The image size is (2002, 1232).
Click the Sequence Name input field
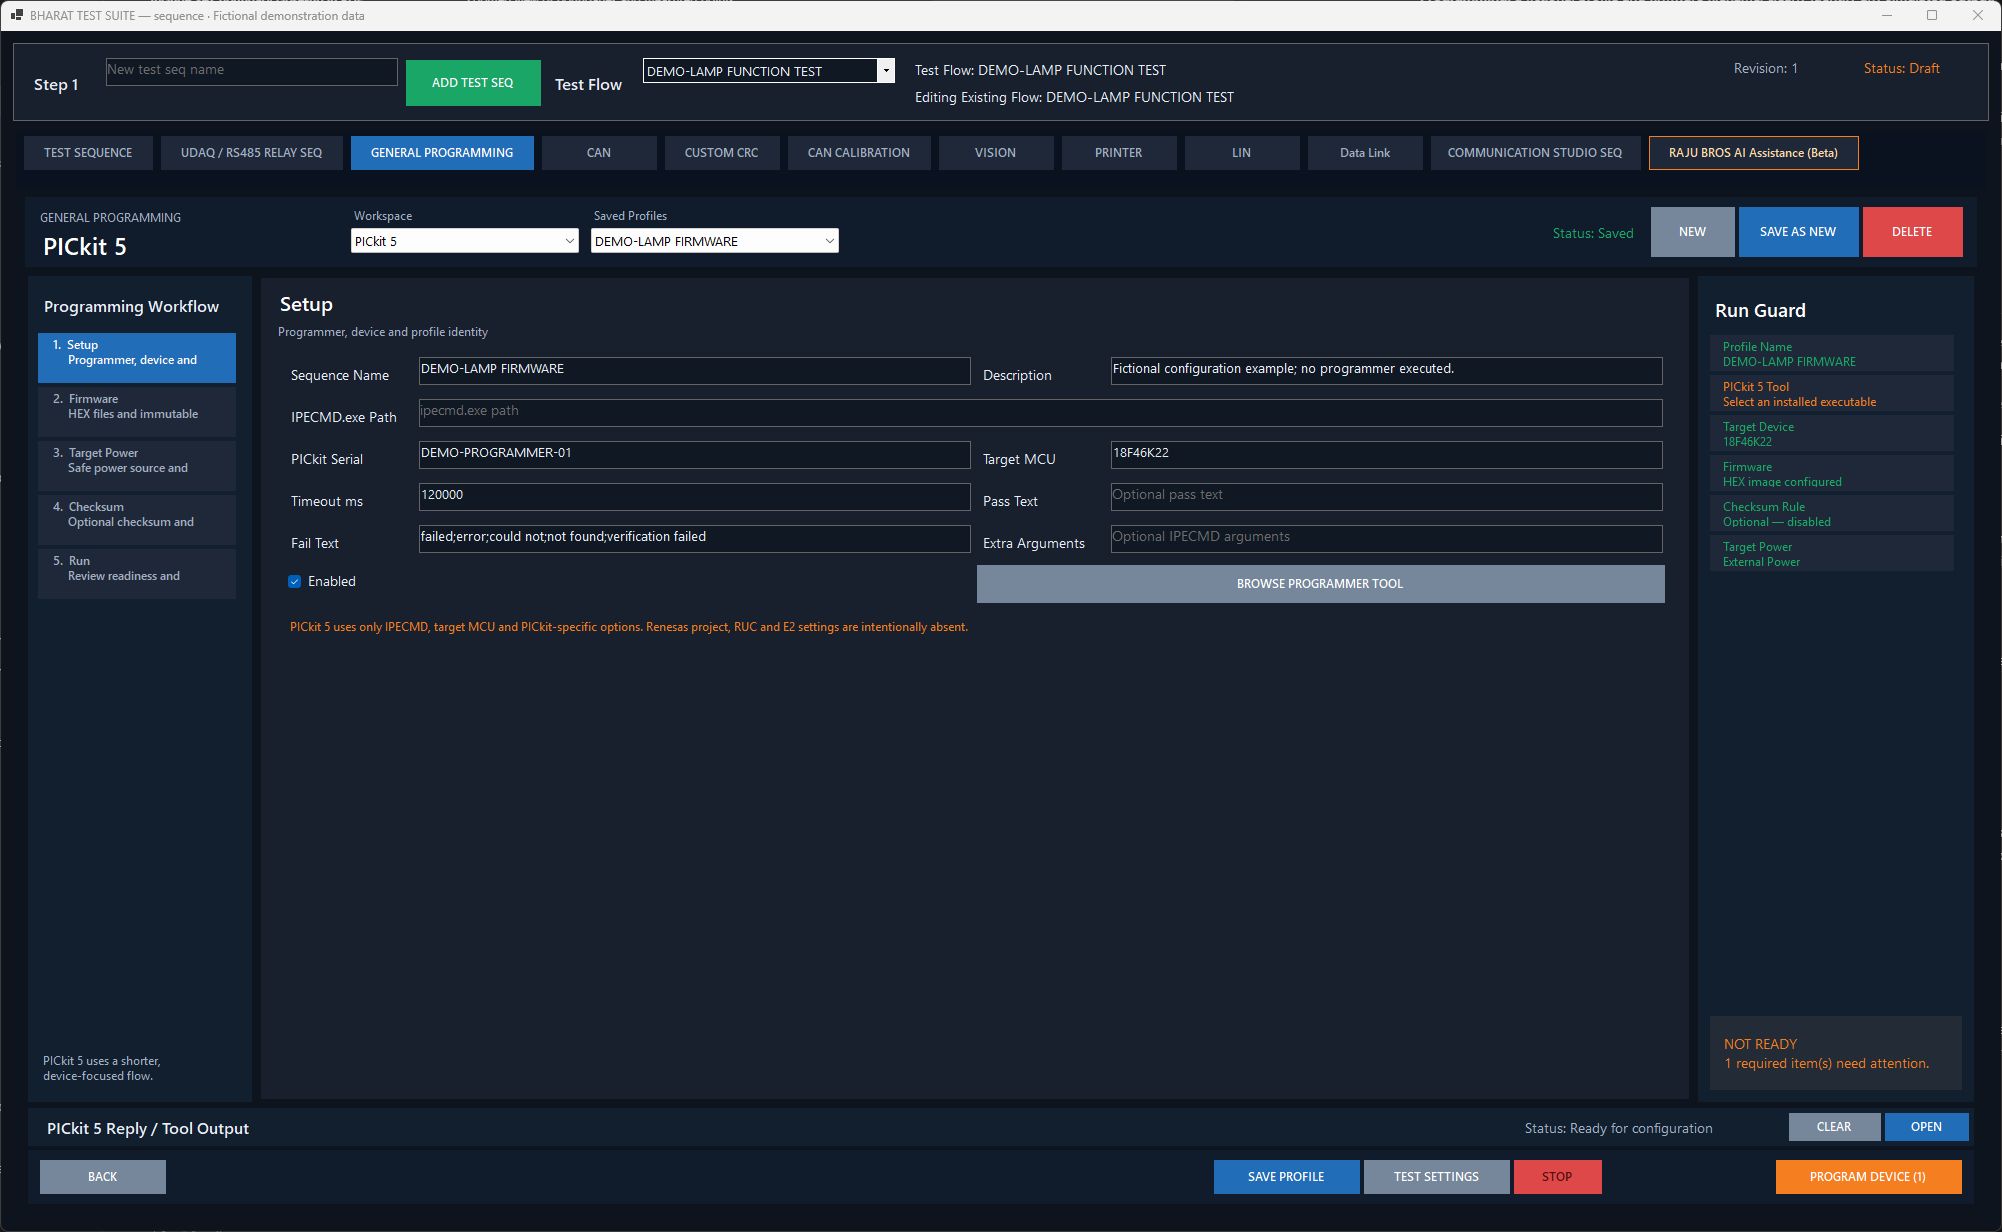[694, 371]
